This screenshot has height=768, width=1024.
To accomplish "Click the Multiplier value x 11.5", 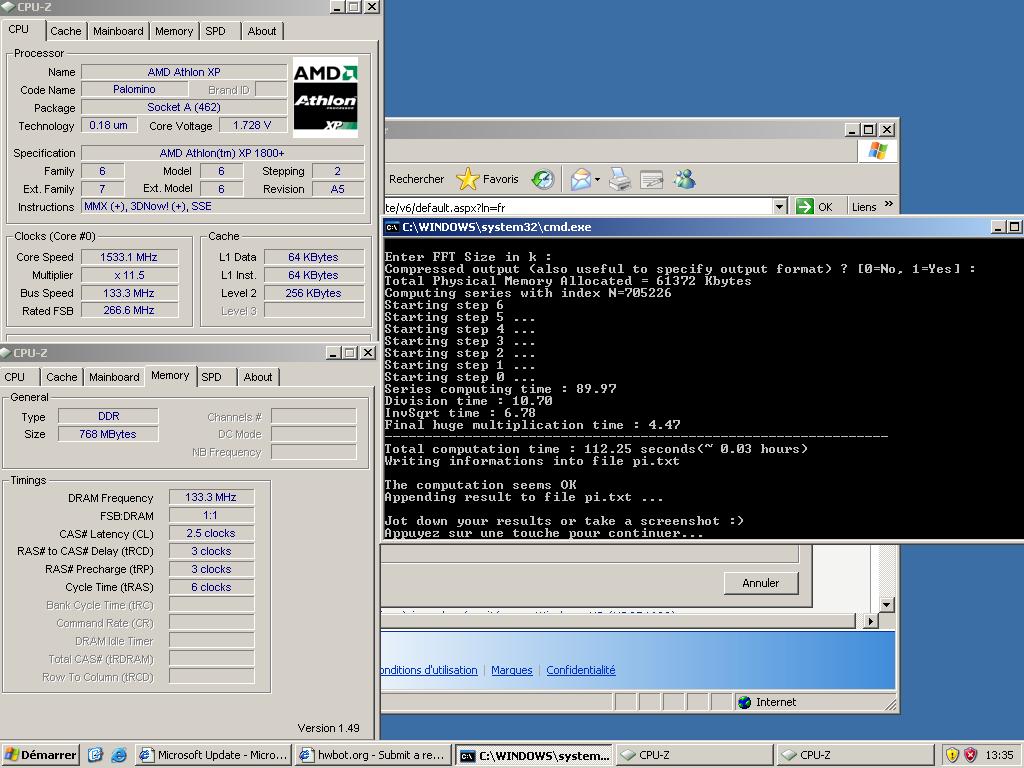I will (129, 275).
